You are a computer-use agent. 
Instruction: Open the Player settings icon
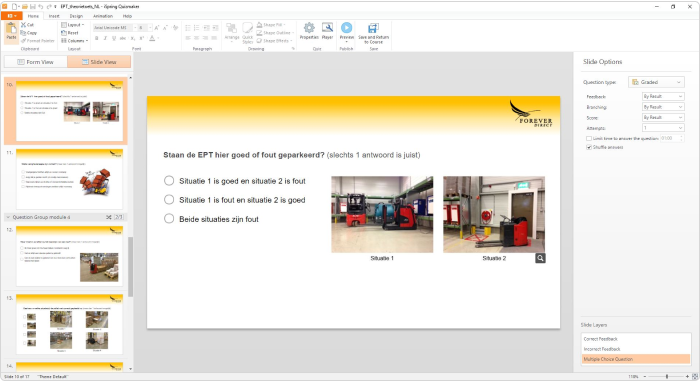(327, 28)
